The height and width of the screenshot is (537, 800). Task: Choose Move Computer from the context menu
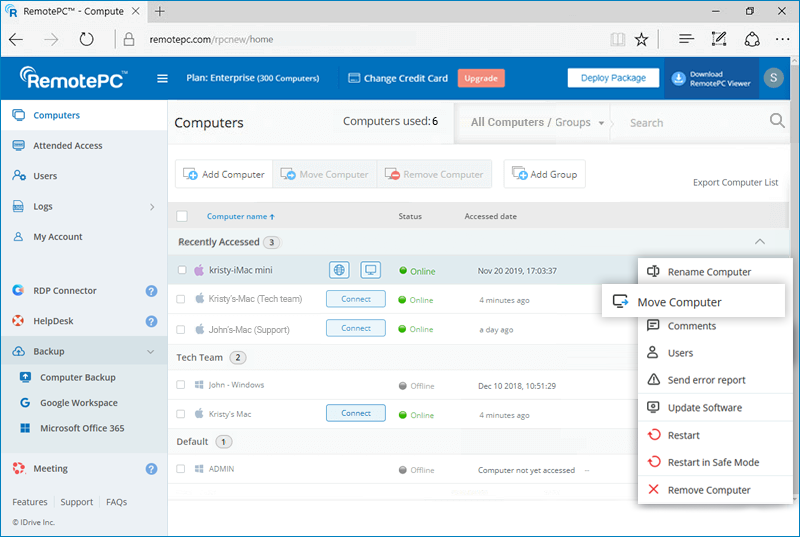(x=678, y=302)
